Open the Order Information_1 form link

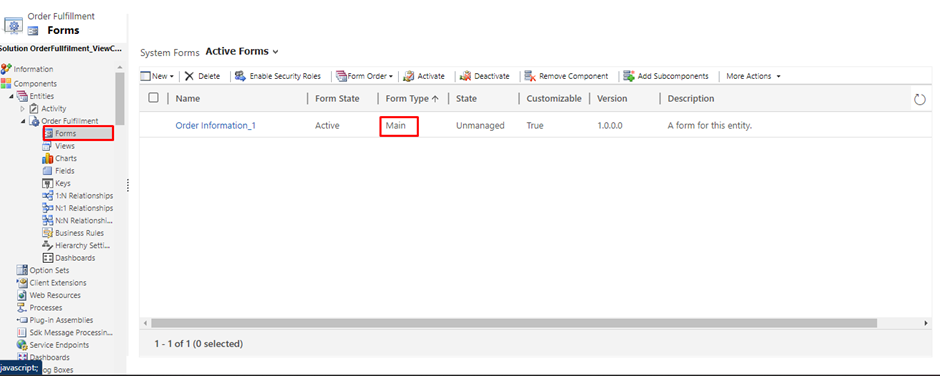pos(216,126)
